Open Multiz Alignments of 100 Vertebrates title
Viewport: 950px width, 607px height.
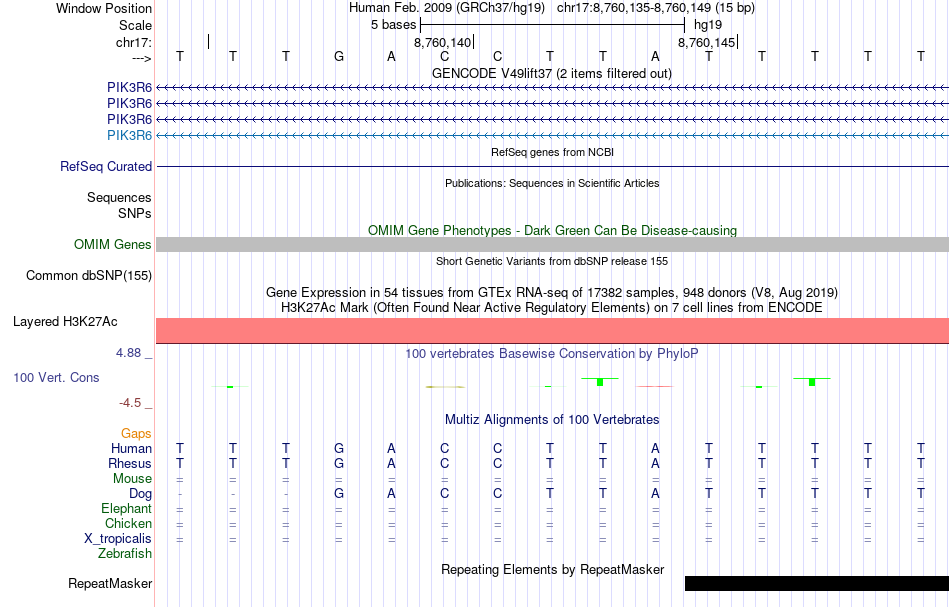[552, 419]
